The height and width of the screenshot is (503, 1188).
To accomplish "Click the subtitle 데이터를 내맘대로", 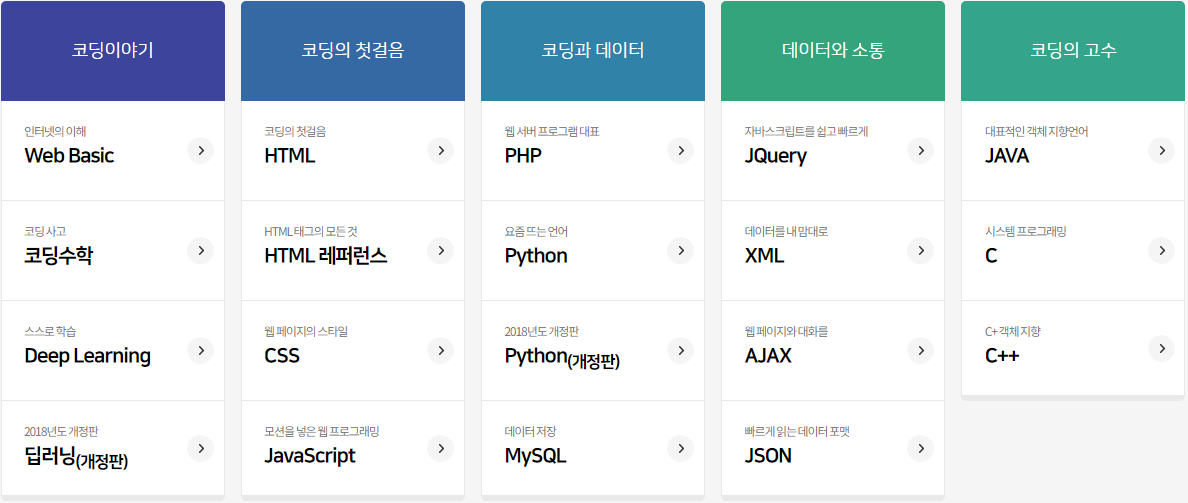I will (786, 231).
